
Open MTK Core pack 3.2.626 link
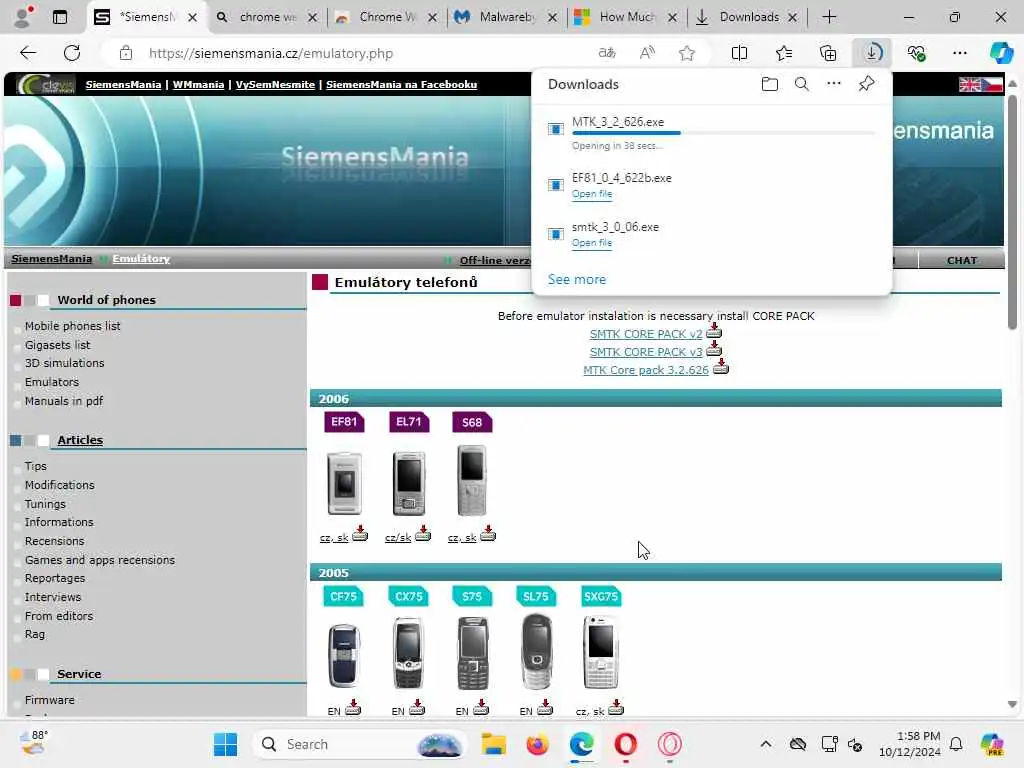click(646, 370)
